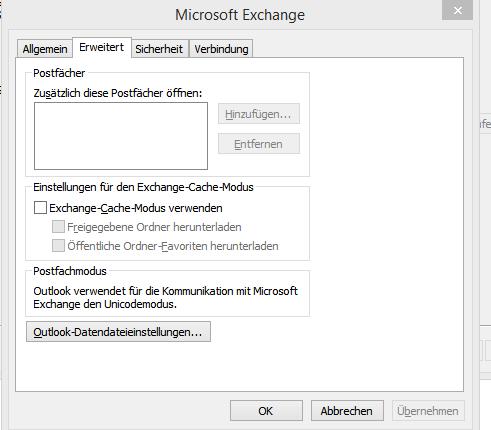Enable Exchange-Cache-Modus verwenden checkbox
Viewport: 491px width, 430px height.
(x=40, y=208)
